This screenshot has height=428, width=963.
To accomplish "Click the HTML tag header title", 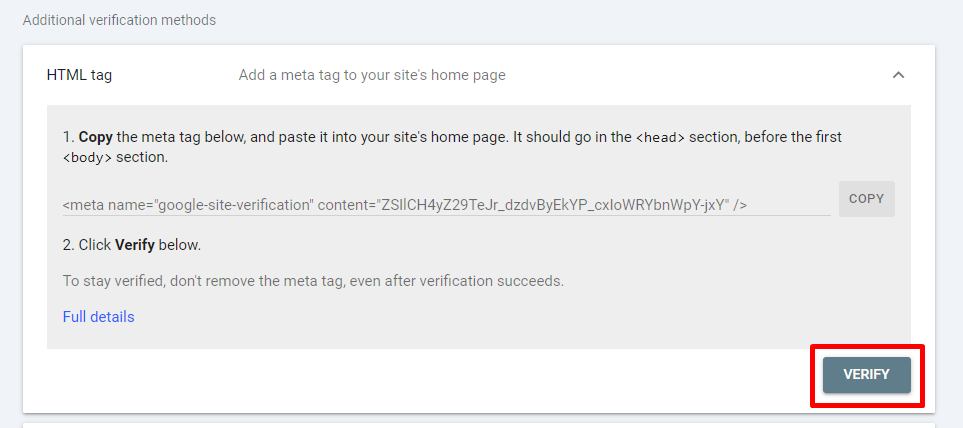I will [79, 76].
